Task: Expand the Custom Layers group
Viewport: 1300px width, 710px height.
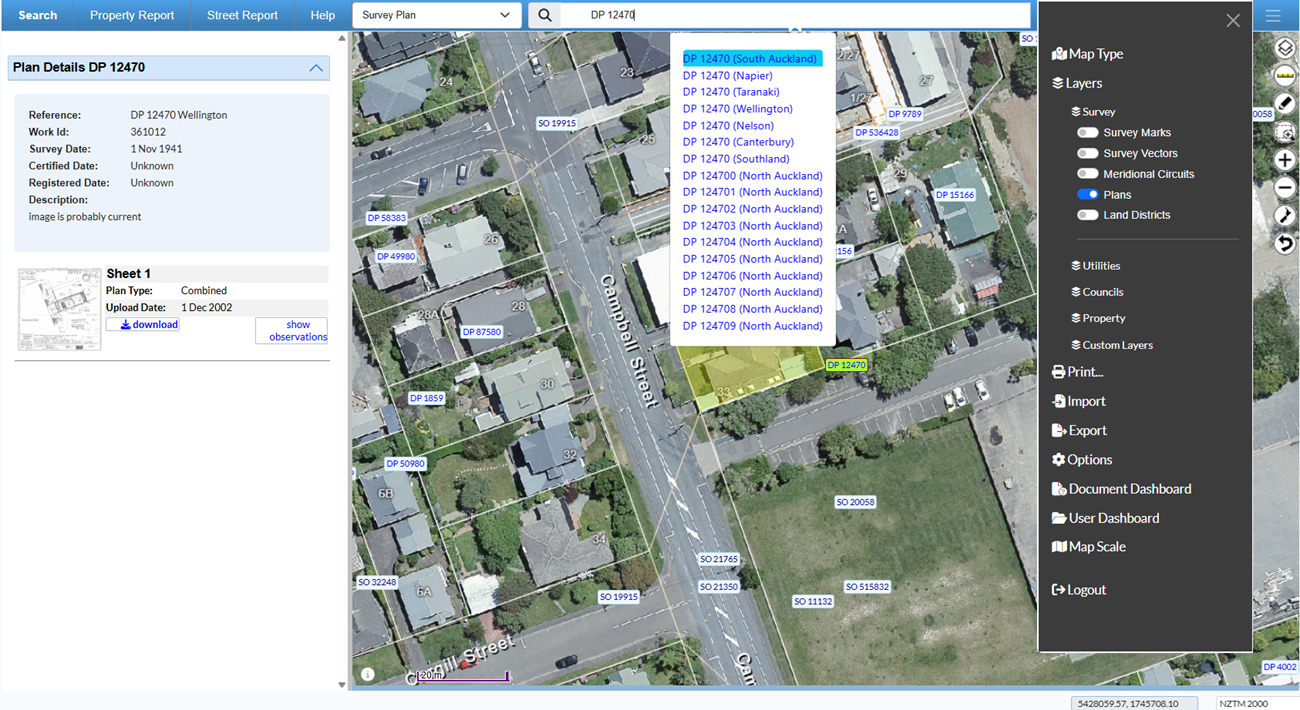Action: pyautogui.click(x=1112, y=345)
